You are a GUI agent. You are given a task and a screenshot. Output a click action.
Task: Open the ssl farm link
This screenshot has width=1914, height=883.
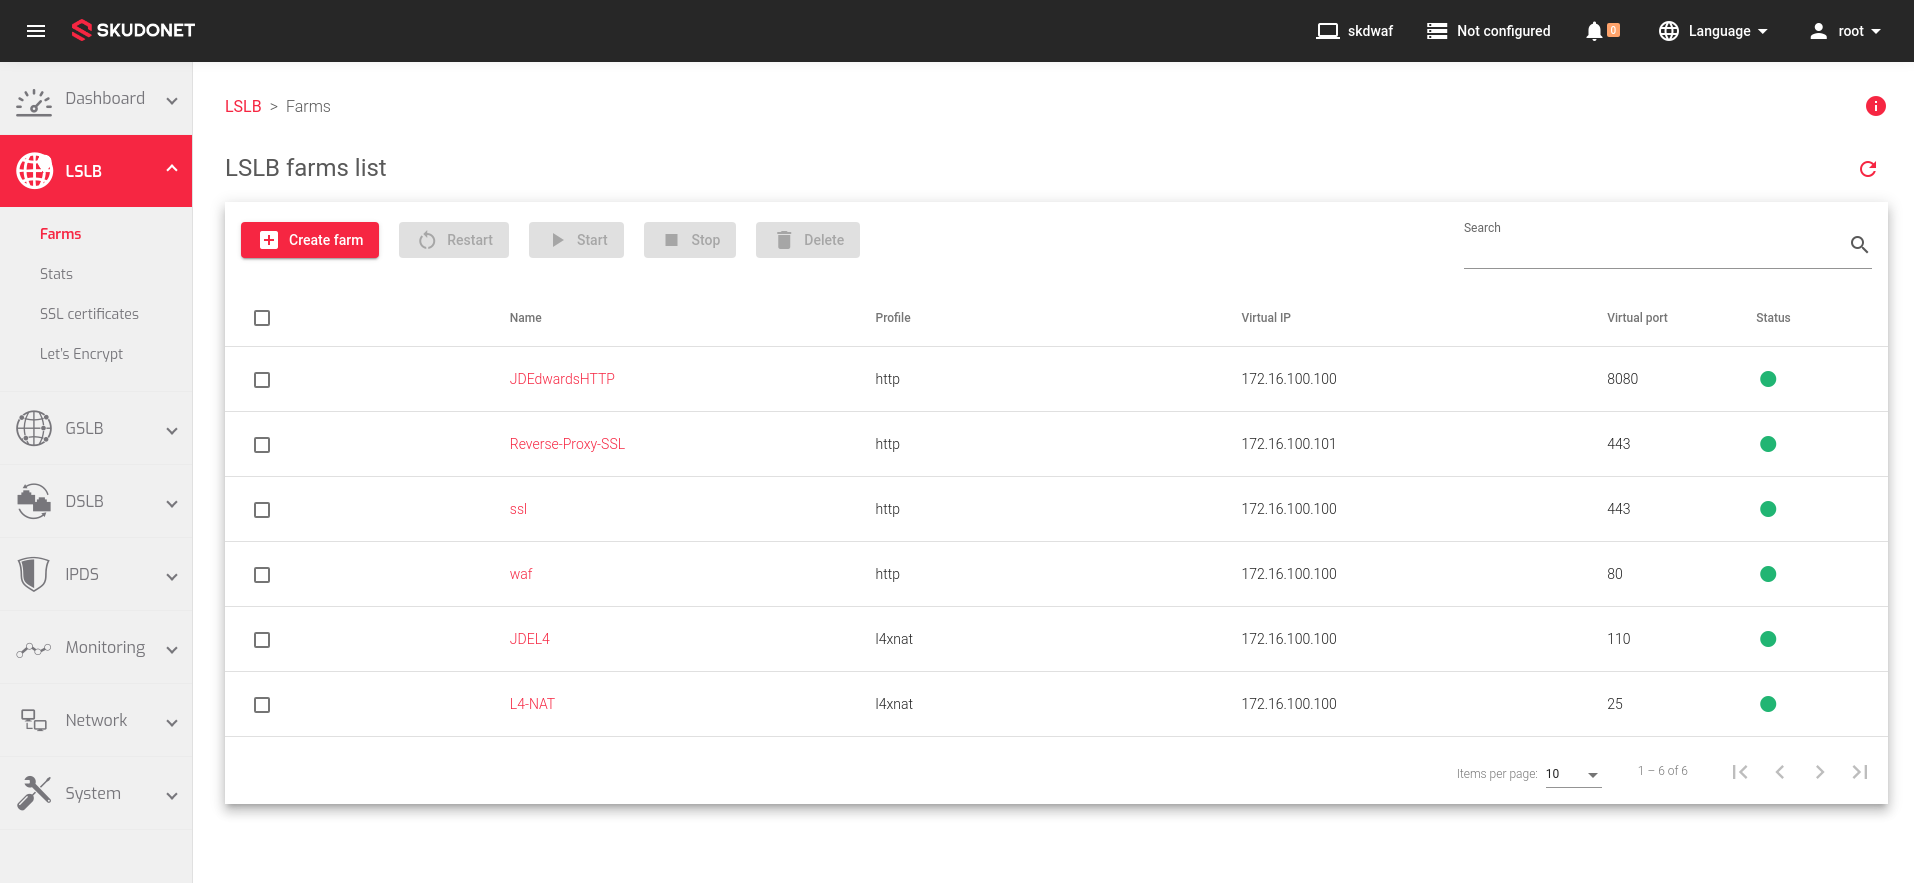tap(518, 509)
